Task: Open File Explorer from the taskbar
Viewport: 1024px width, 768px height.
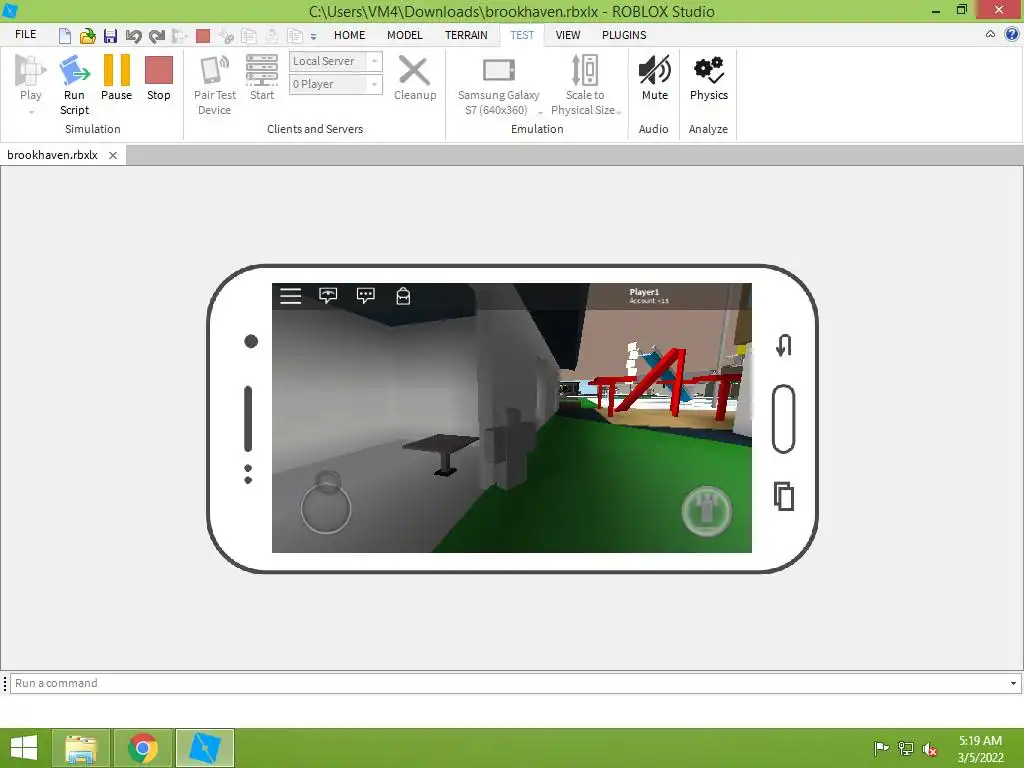Action: point(81,748)
